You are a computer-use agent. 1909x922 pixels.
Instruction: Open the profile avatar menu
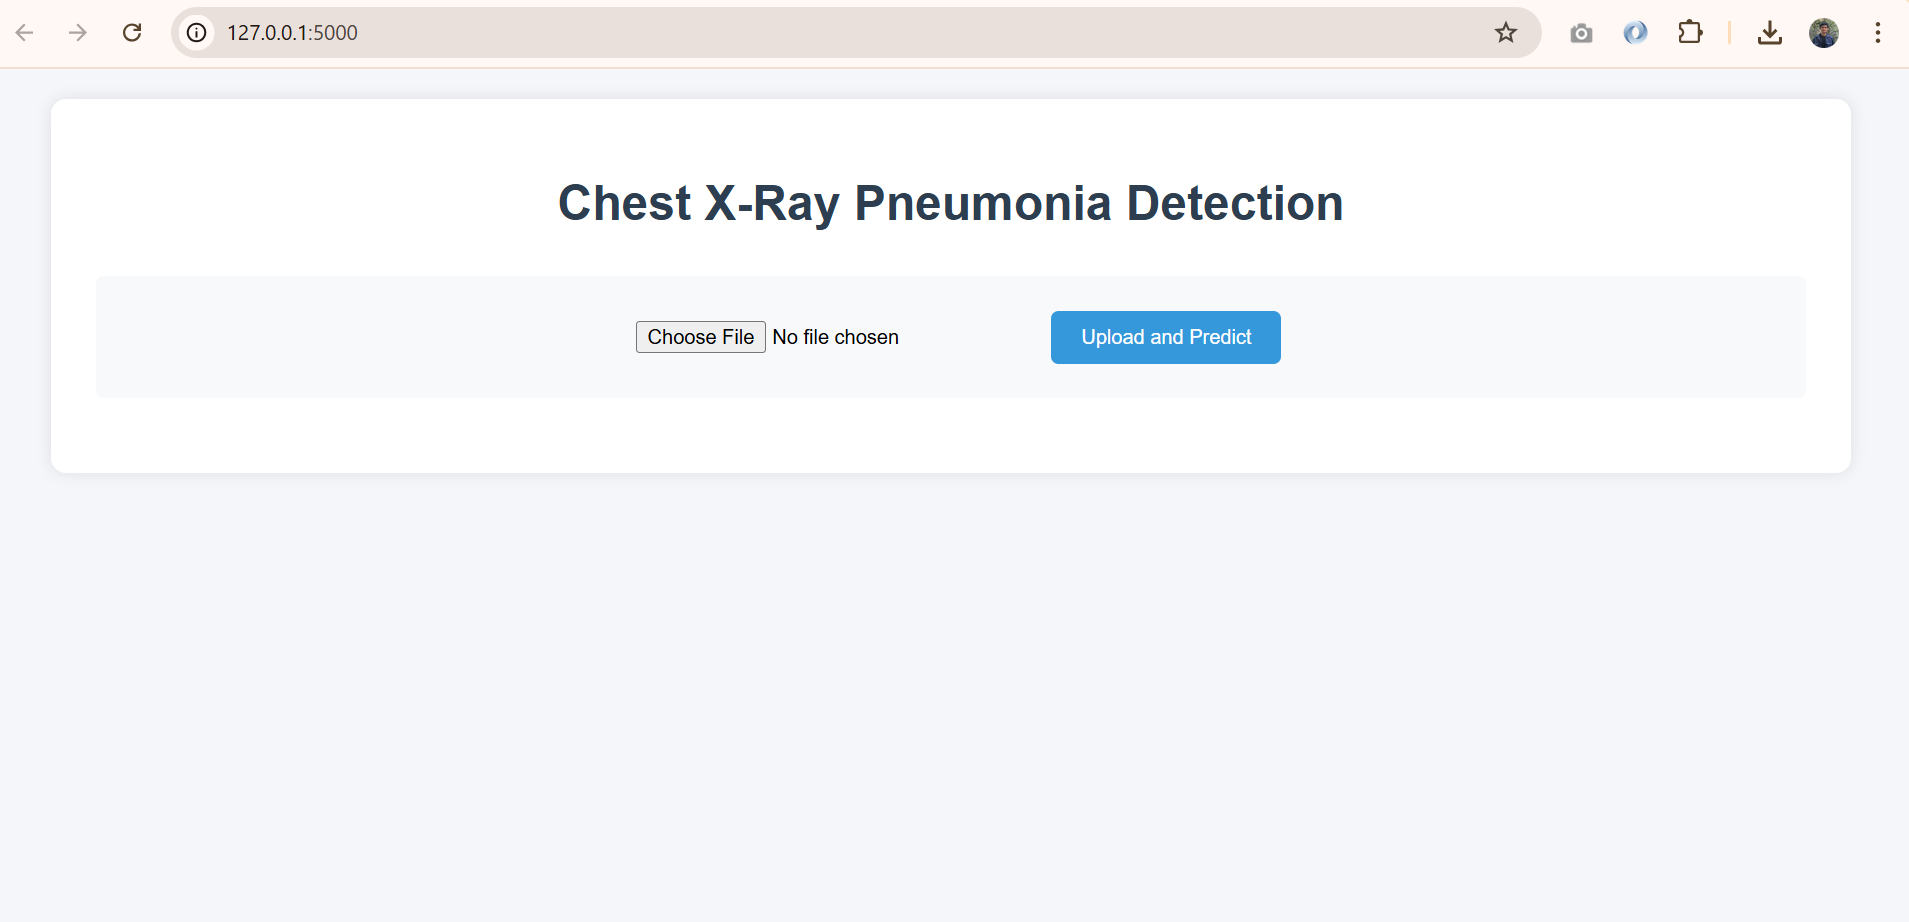(1824, 33)
